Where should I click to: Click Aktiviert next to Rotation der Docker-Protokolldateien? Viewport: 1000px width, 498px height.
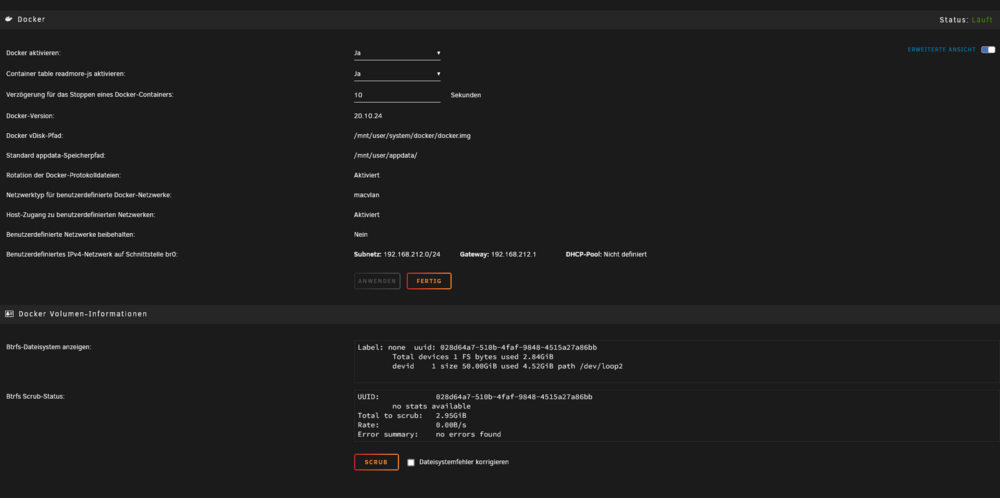pos(367,175)
